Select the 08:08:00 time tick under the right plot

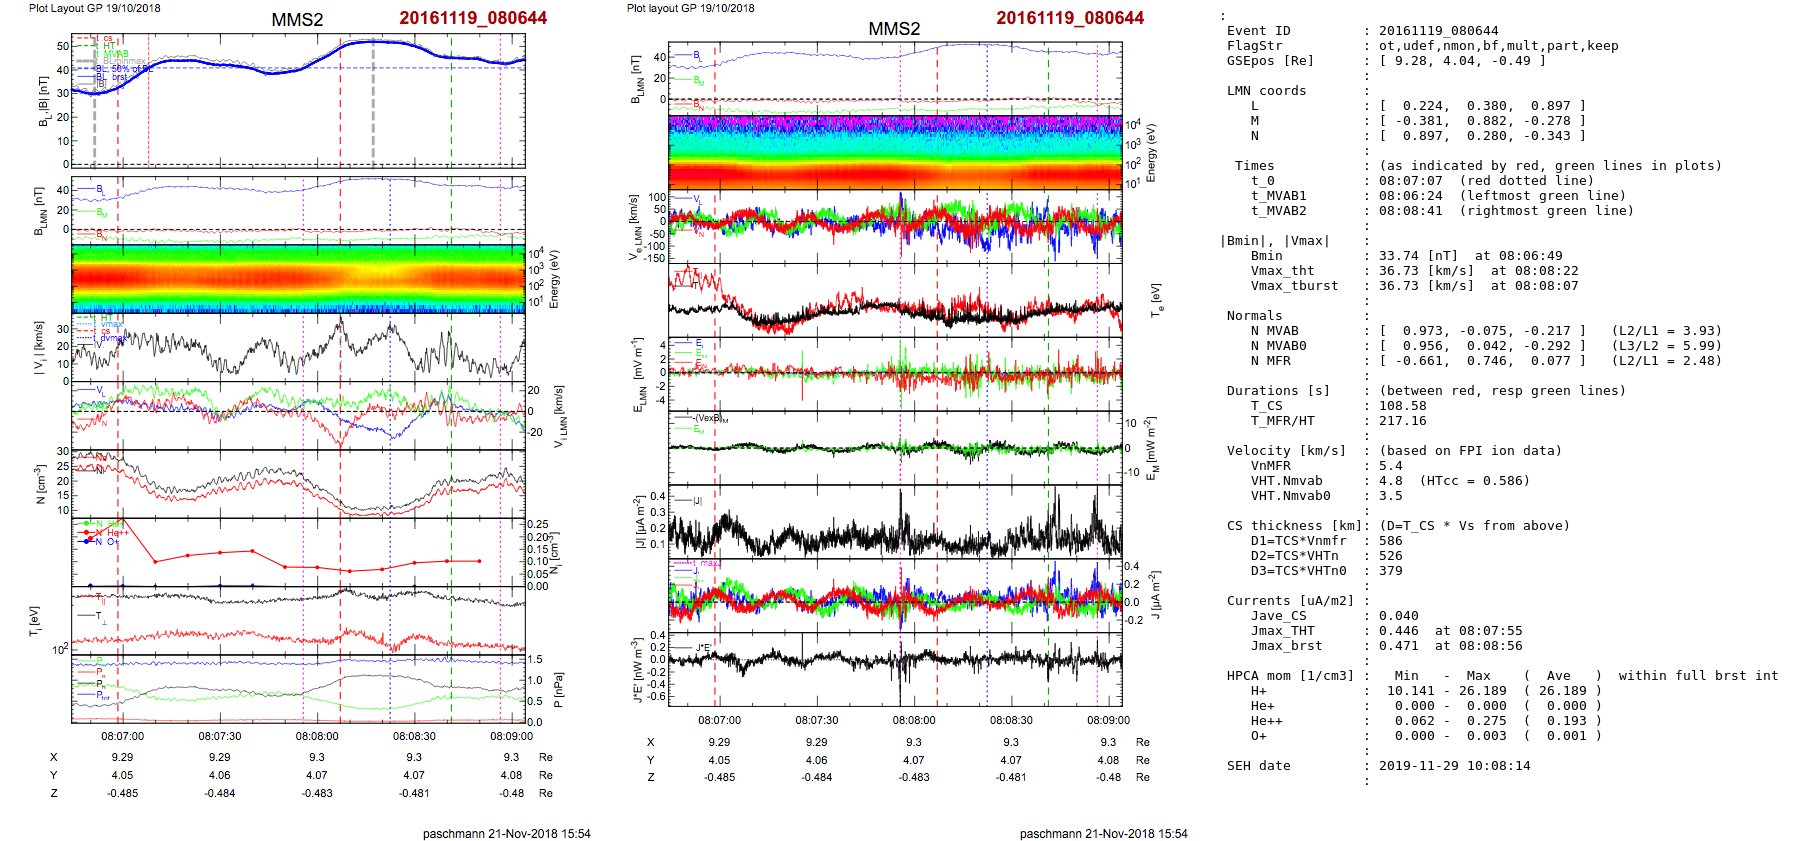pyautogui.click(x=913, y=720)
